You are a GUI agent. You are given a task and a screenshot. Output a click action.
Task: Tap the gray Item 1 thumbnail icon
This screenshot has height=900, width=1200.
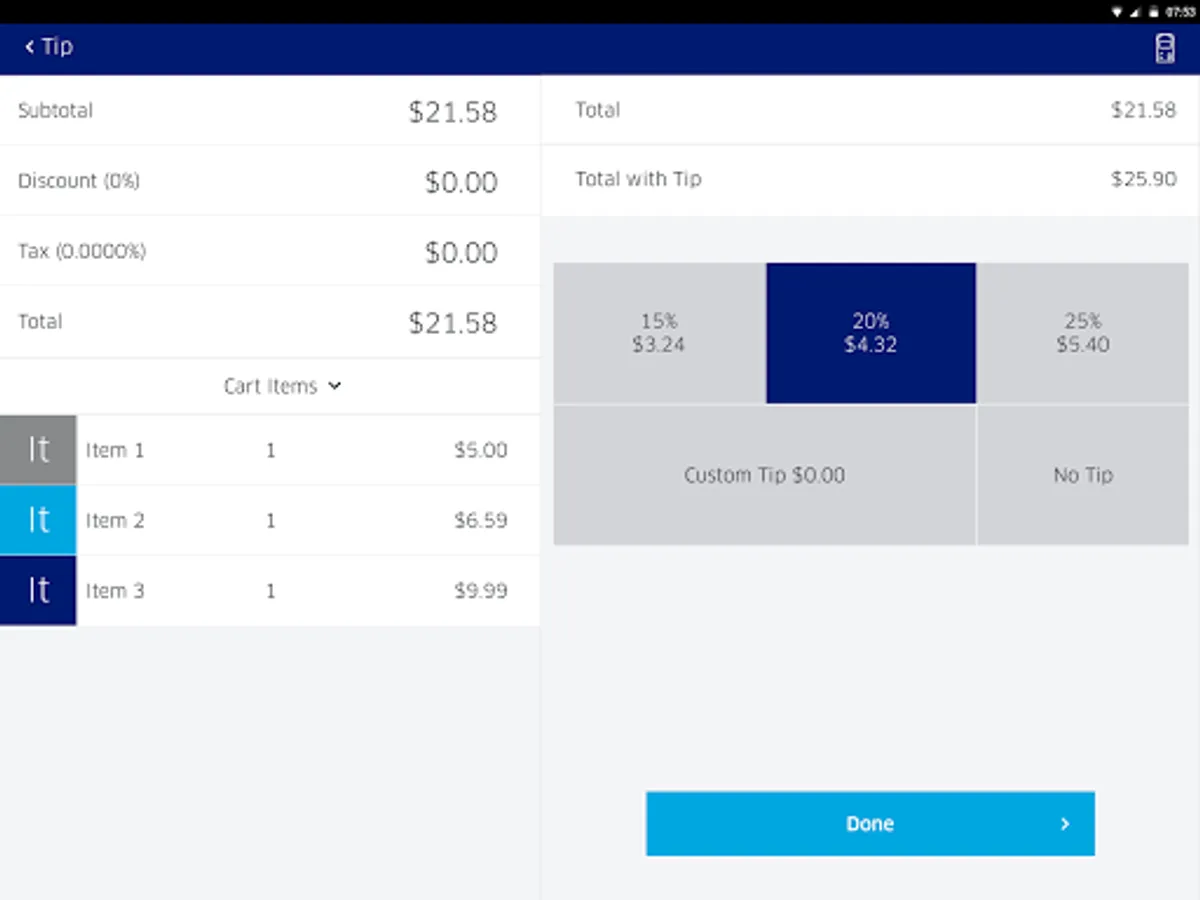[38, 450]
